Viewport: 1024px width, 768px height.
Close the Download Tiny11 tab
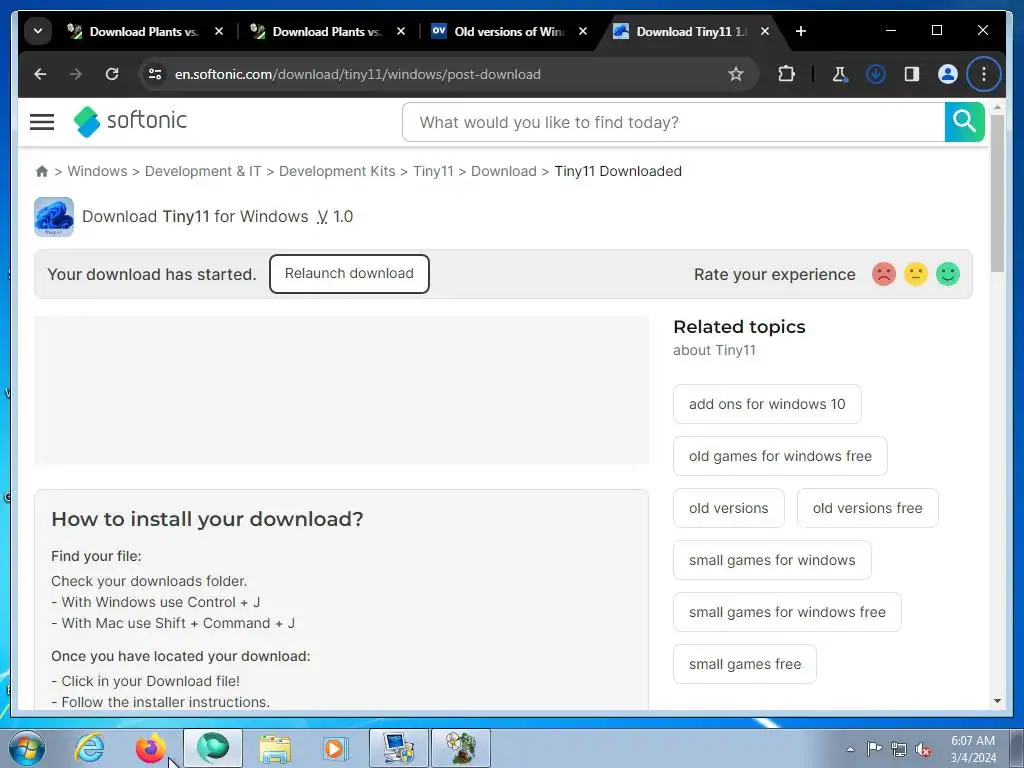(x=765, y=31)
